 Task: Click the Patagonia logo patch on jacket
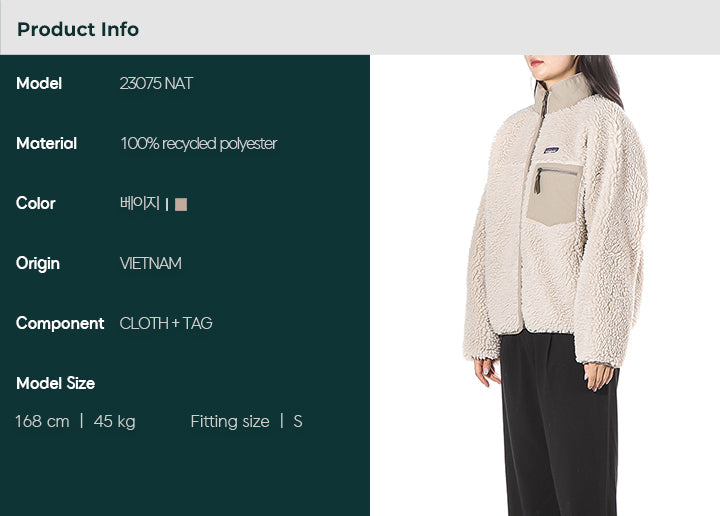click(551, 150)
